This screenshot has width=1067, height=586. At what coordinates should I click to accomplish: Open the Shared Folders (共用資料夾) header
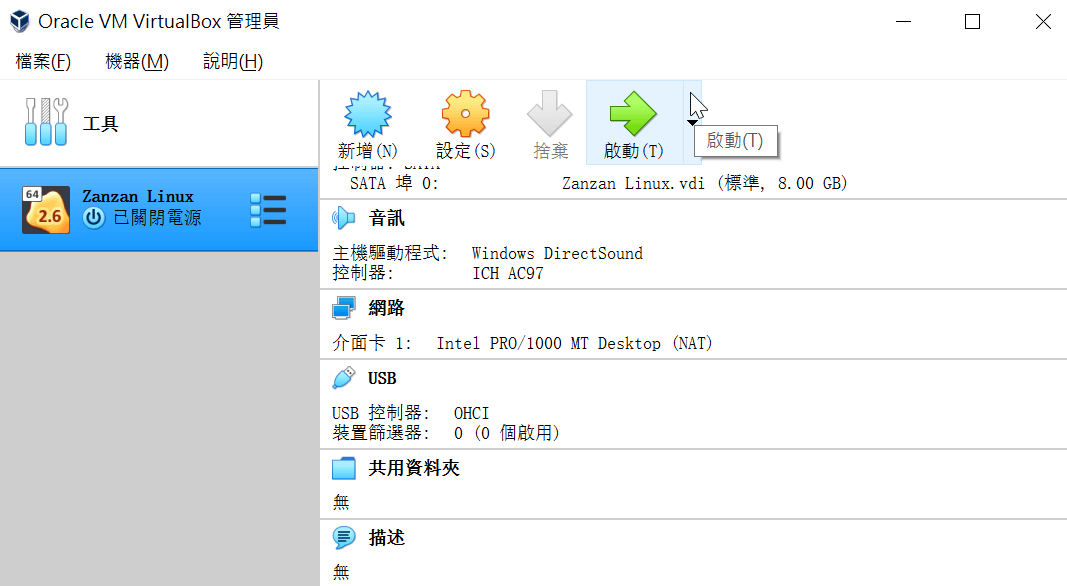[x=414, y=468]
